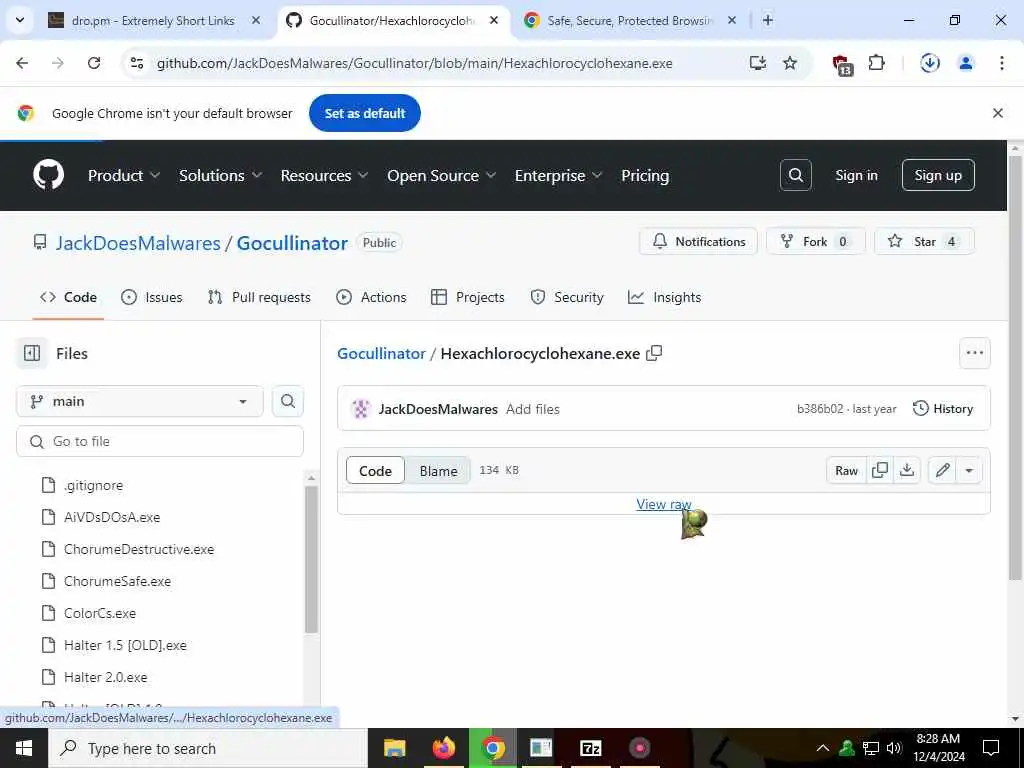Open 7-Zip from the taskbar
This screenshot has height=768, width=1024.
pyautogui.click(x=590, y=748)
